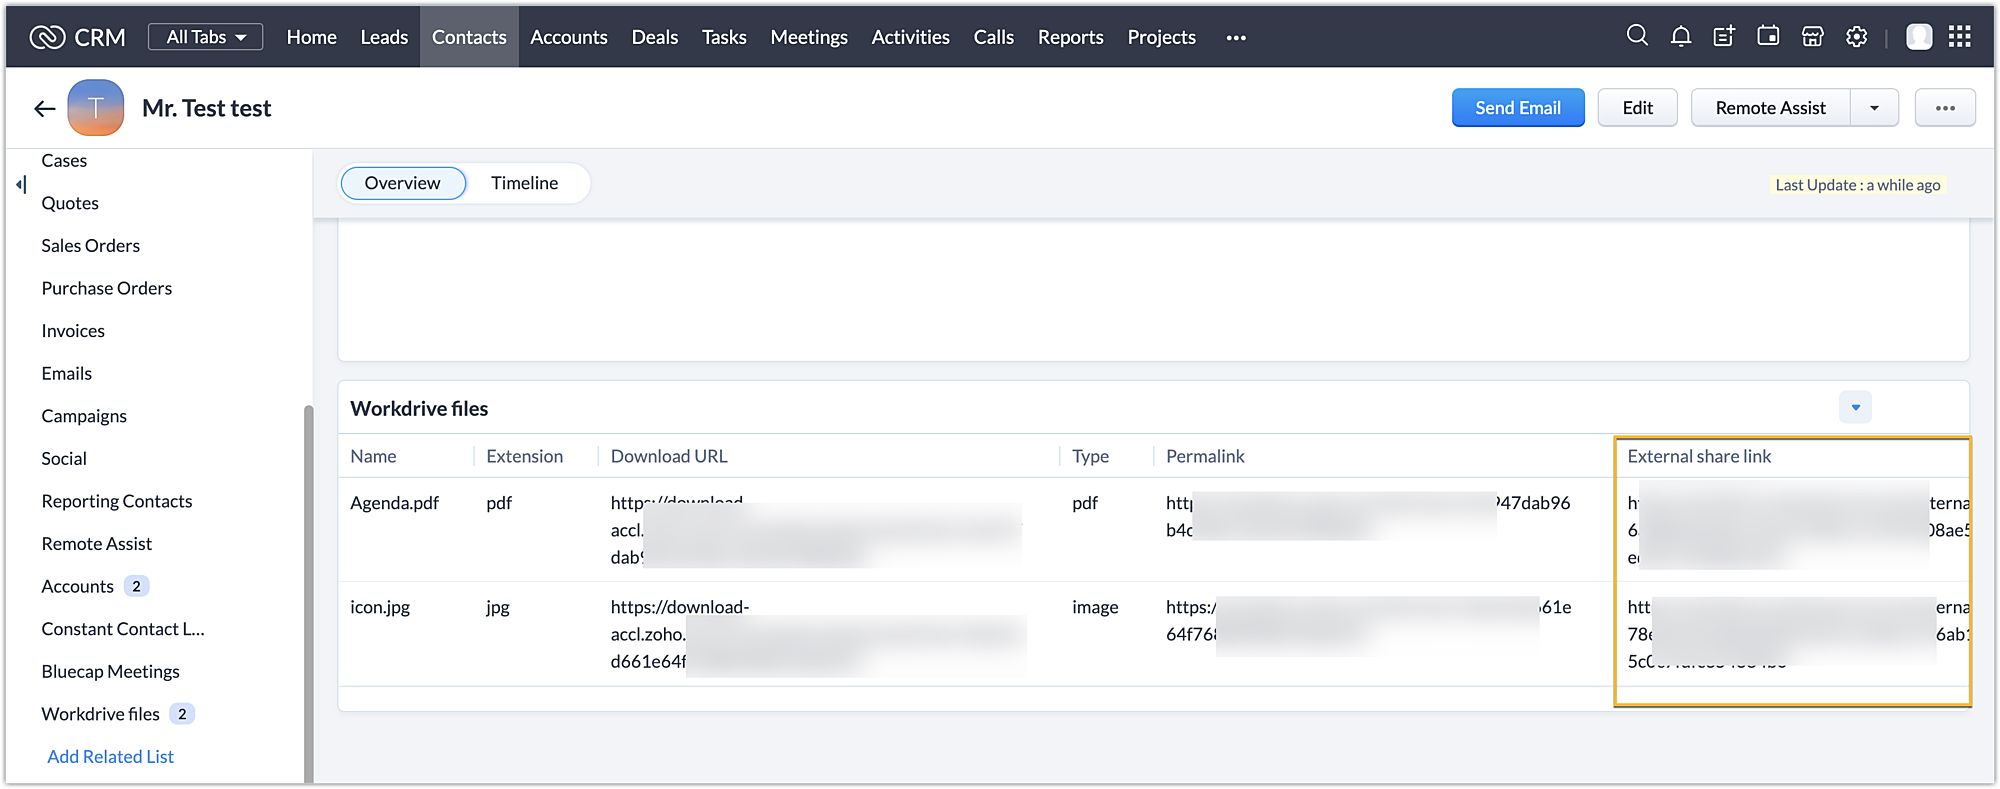Click the Edit button
The image size is (2000, 789).
click(x=1637, y=108)
